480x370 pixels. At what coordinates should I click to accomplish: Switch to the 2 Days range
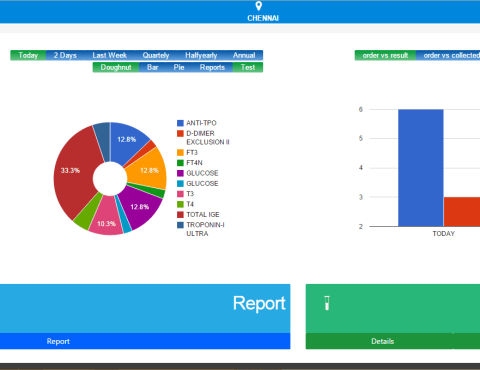click(x=65, y=55)
